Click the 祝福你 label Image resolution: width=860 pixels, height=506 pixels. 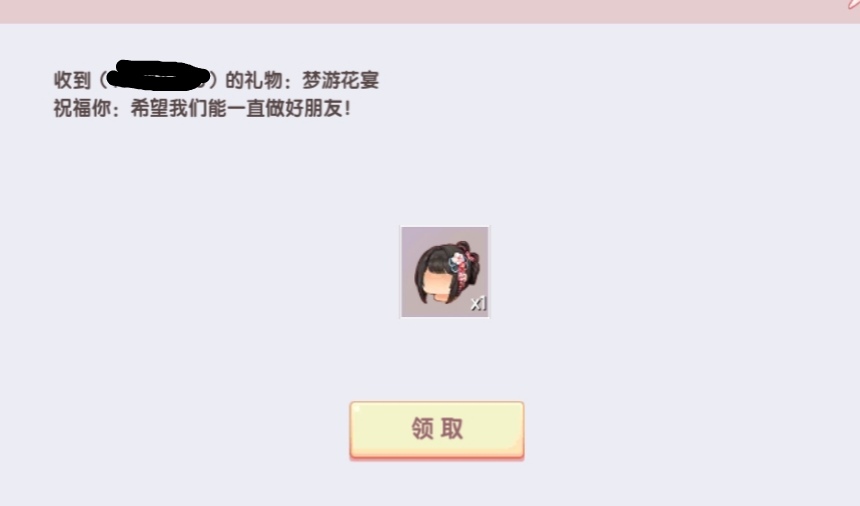[82, 109]
